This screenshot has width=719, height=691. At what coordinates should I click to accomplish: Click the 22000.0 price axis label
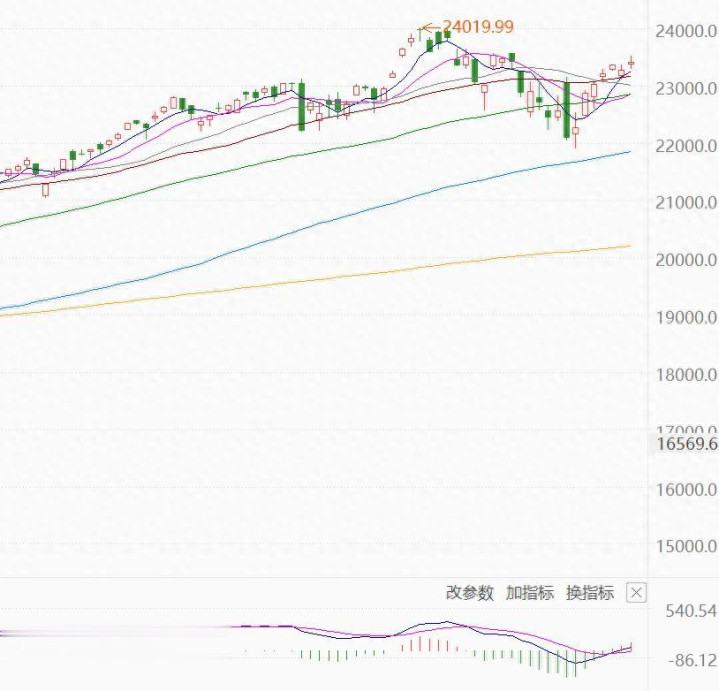coord(686,146)
